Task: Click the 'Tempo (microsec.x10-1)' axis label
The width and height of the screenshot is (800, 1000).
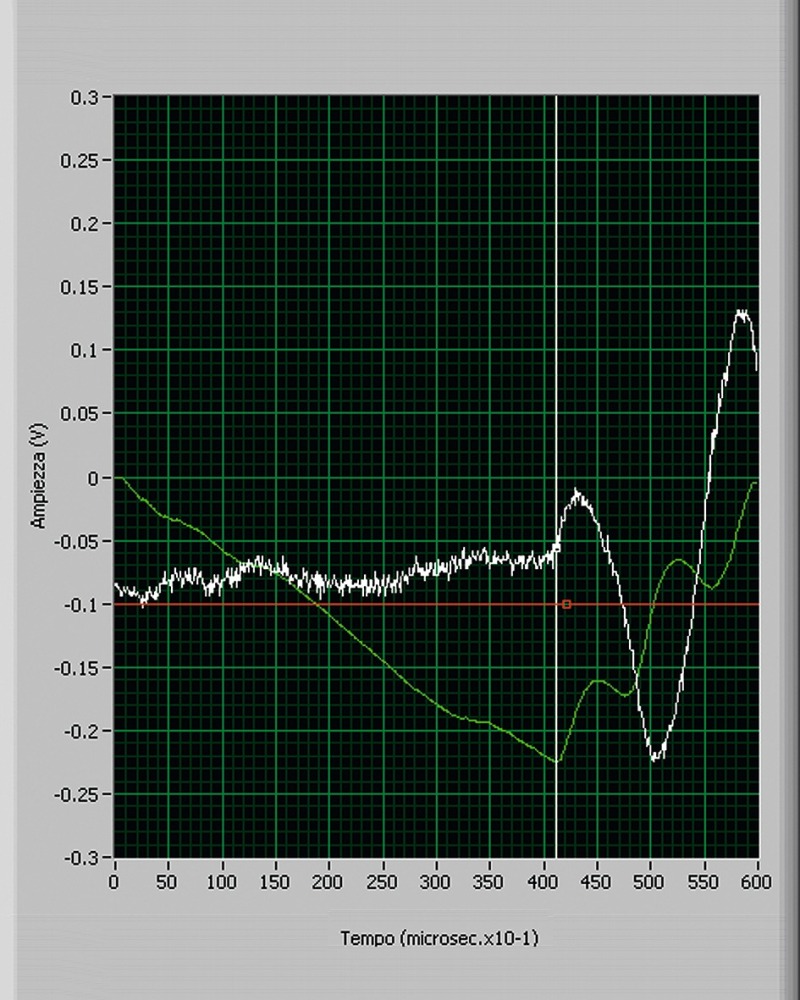Action: 439,938
